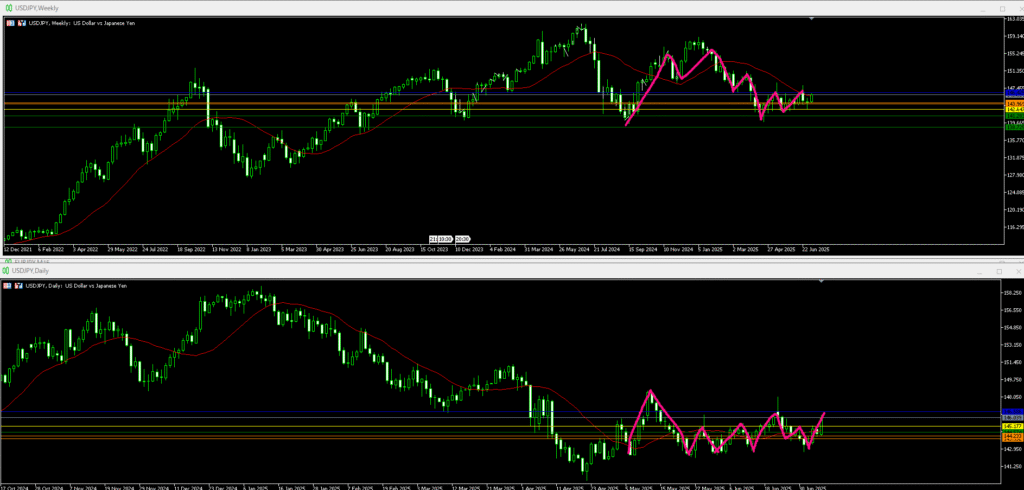This screenshot has width=1024, height=490.
Task: Maximize the USDJPY,Daily chart window
Action: tap(999, 271)
